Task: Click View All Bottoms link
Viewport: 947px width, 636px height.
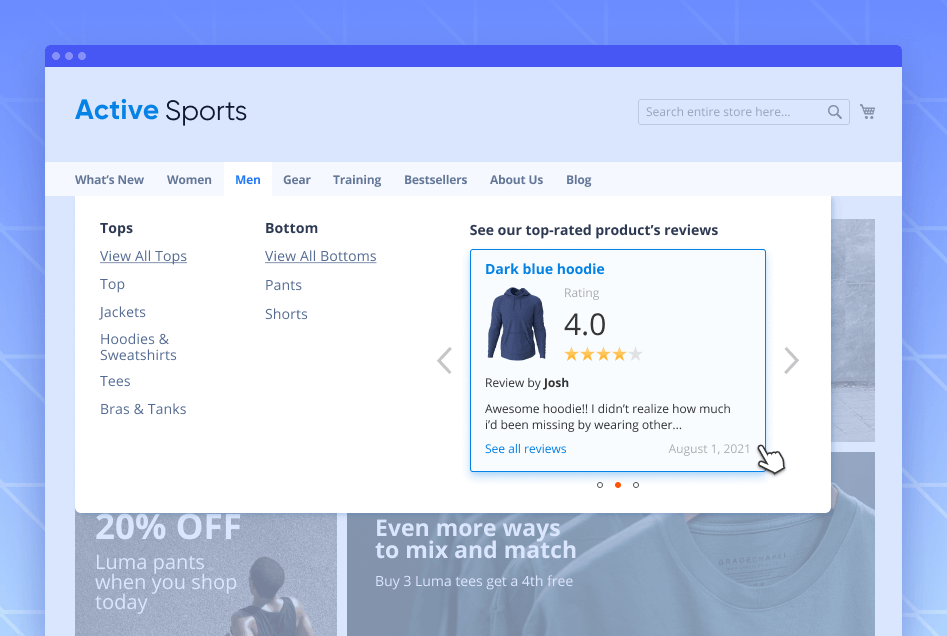Action: coord(320,256)
